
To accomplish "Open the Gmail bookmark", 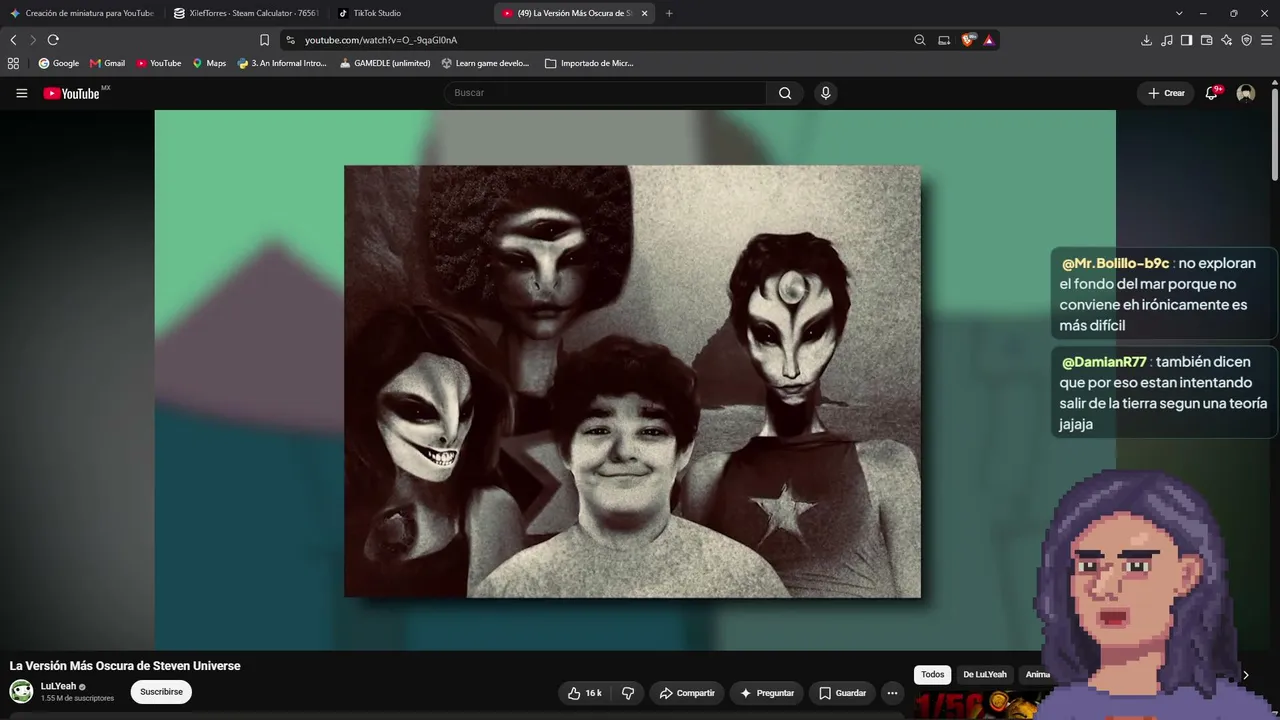I will click(x=108, y=63).
